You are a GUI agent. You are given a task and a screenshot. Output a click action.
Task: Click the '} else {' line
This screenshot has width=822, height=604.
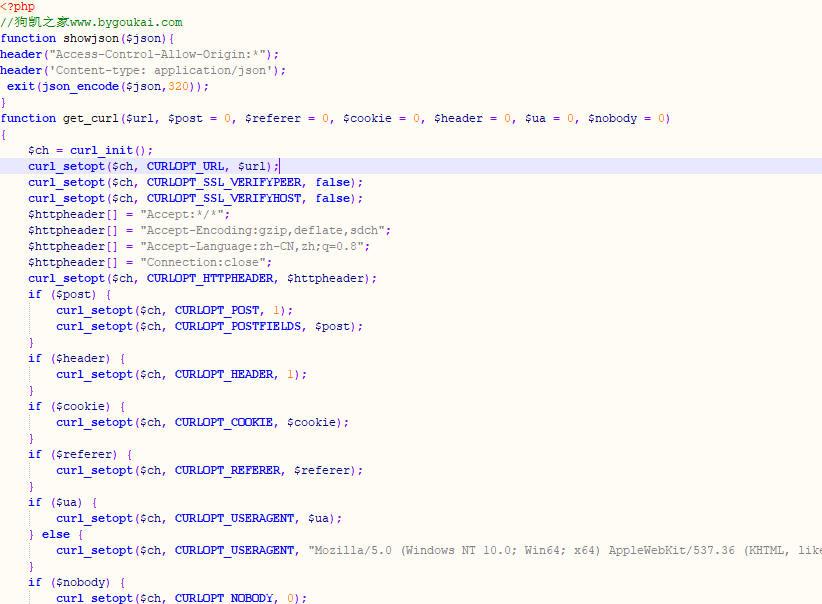tap(56, 534)
